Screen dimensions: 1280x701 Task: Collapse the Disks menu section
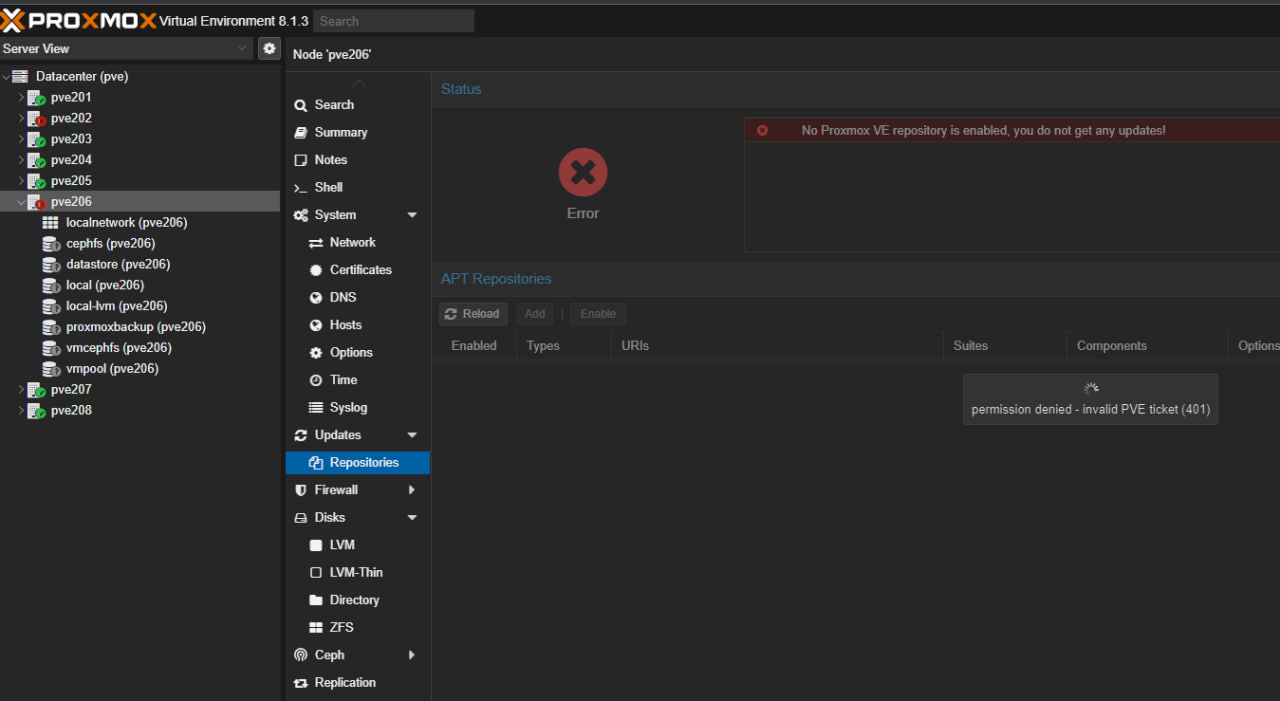412,518
